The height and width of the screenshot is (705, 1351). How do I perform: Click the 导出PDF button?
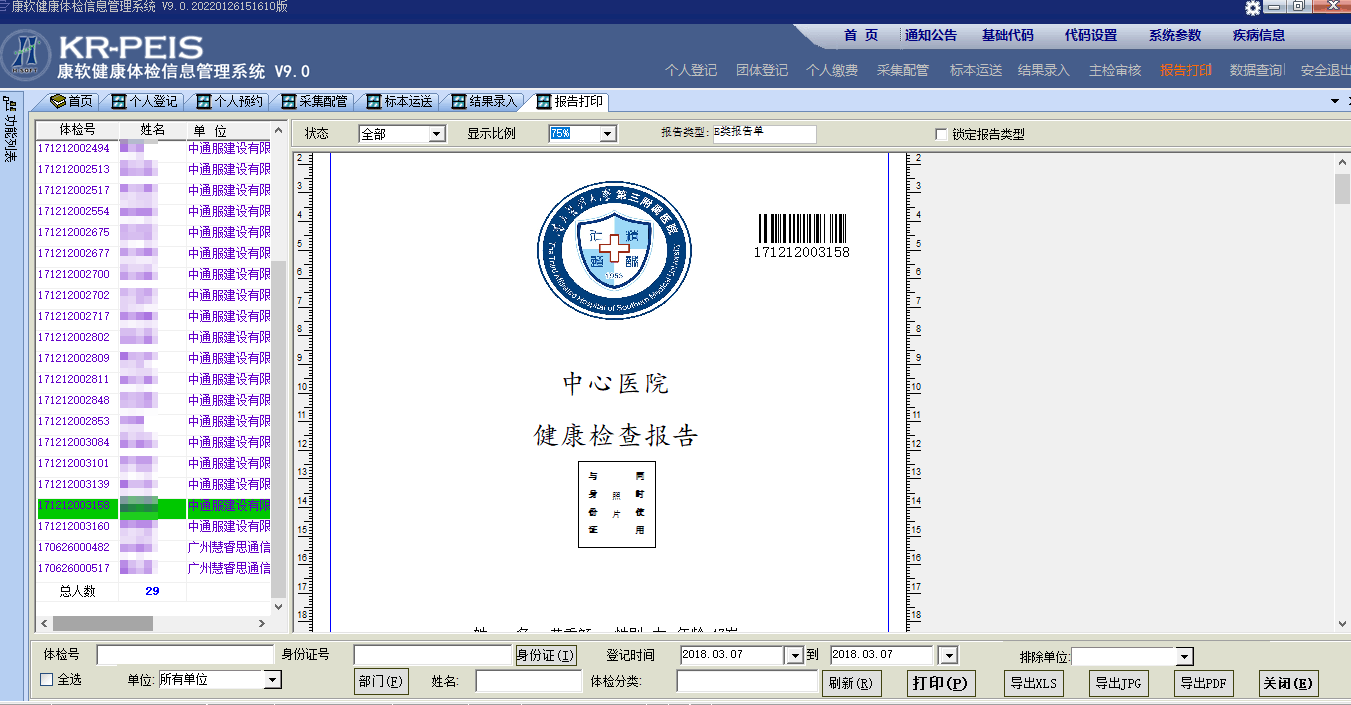tap(1205, 684)
